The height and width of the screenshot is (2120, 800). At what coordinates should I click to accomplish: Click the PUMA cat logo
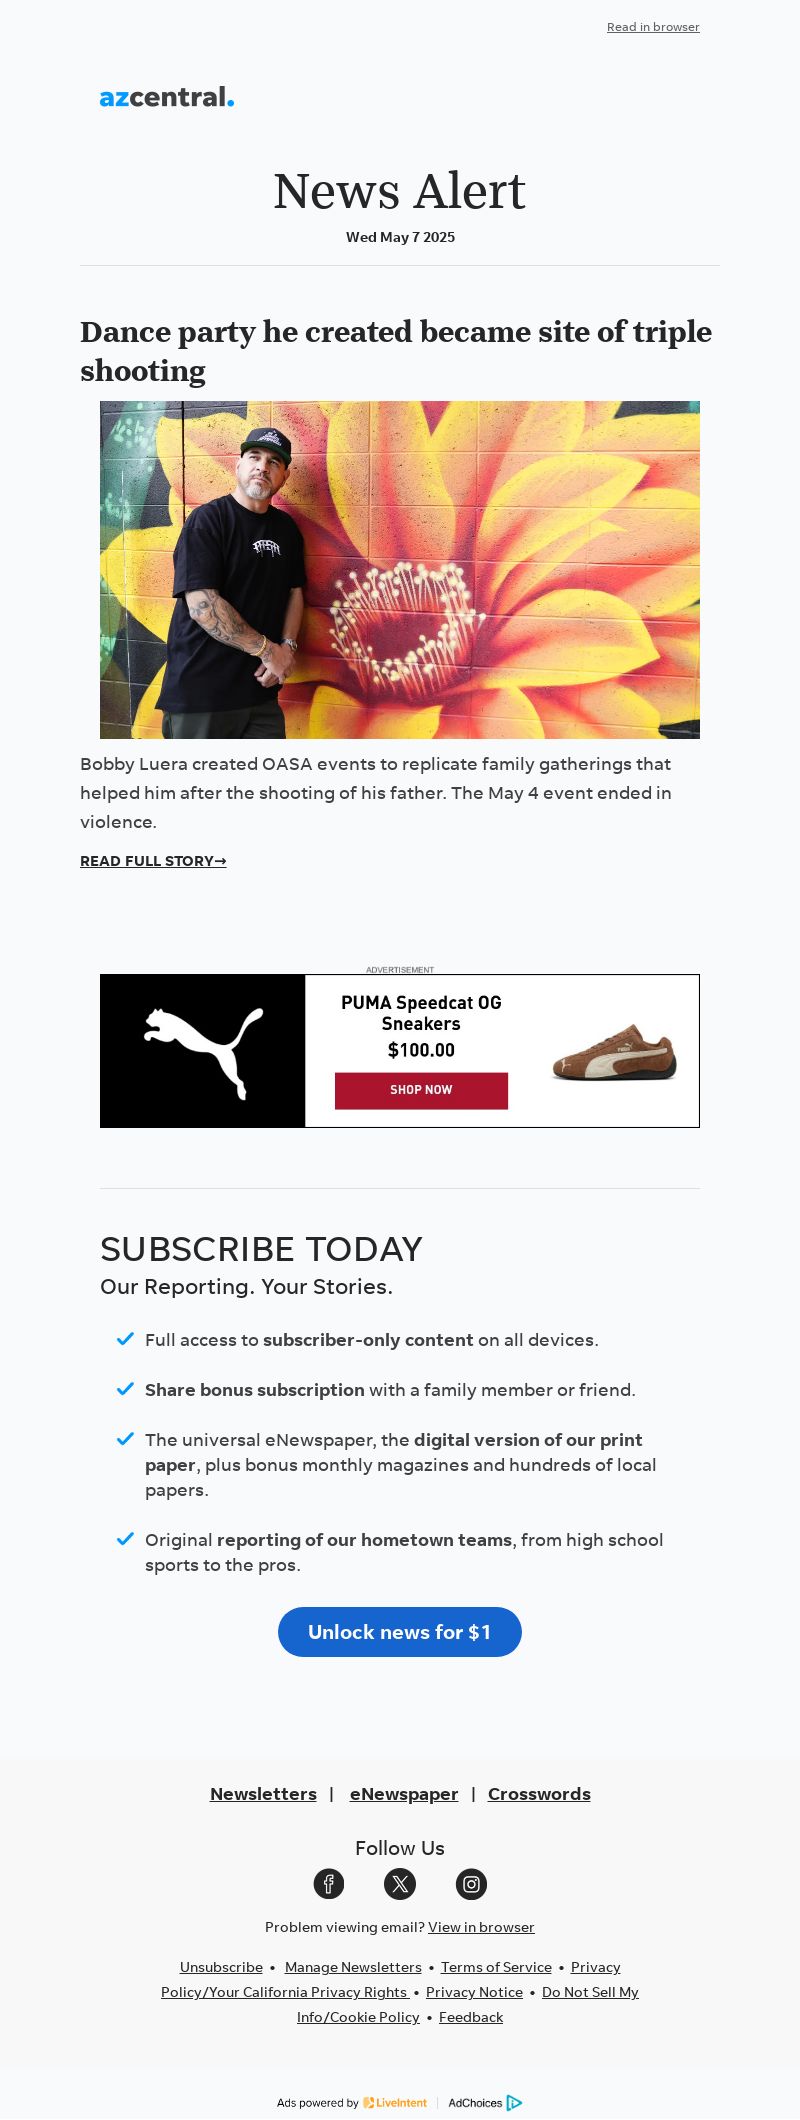click(x=203, y=1051)
